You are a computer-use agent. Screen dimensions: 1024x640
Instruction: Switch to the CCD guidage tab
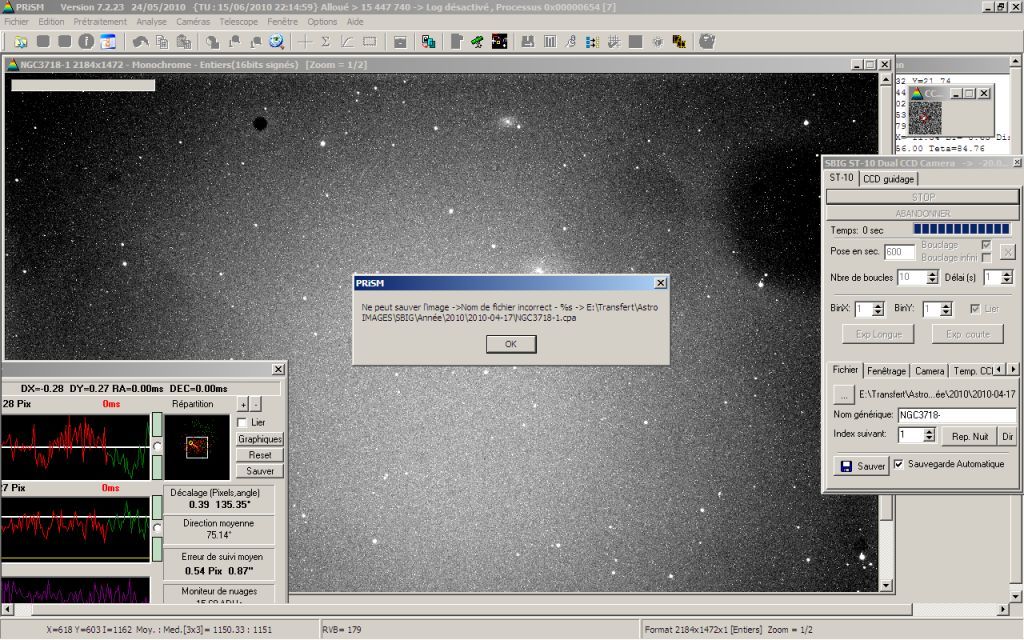(x=888, y=178)
